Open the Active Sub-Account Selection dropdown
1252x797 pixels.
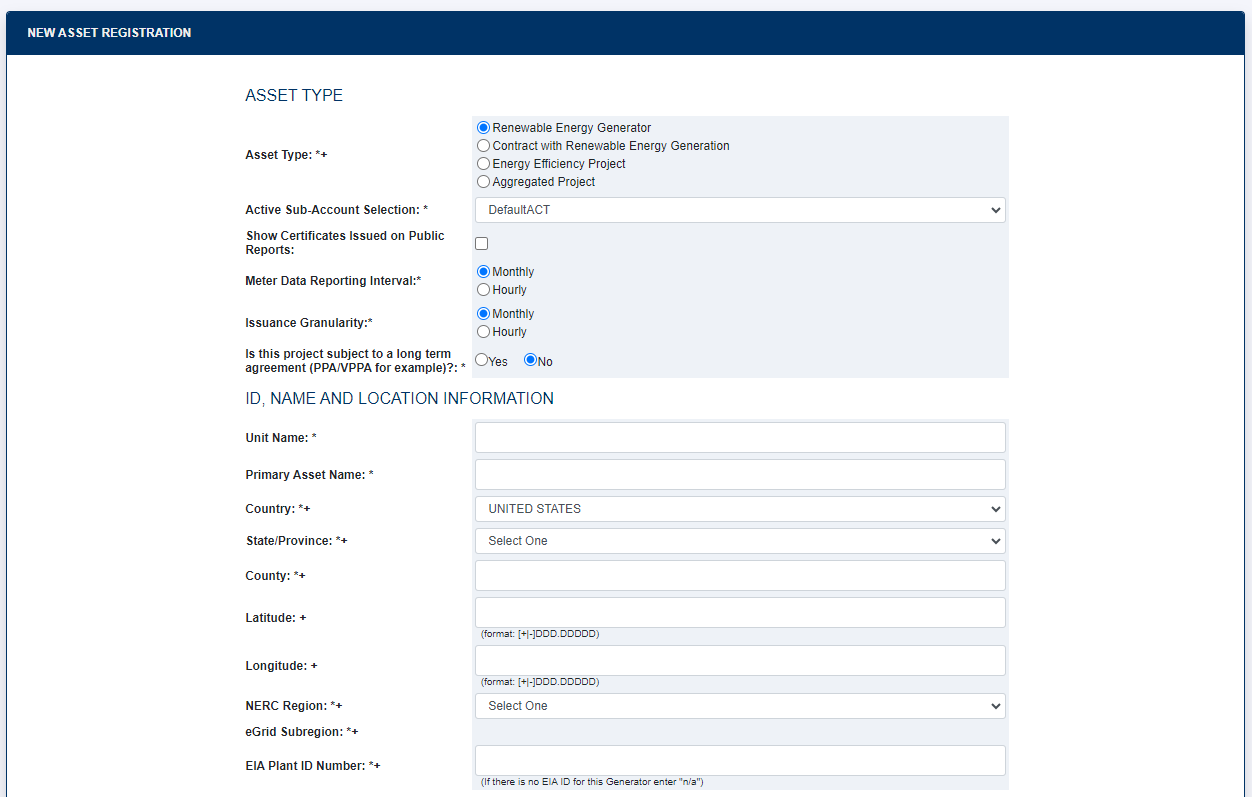click(x=740, y=210)
